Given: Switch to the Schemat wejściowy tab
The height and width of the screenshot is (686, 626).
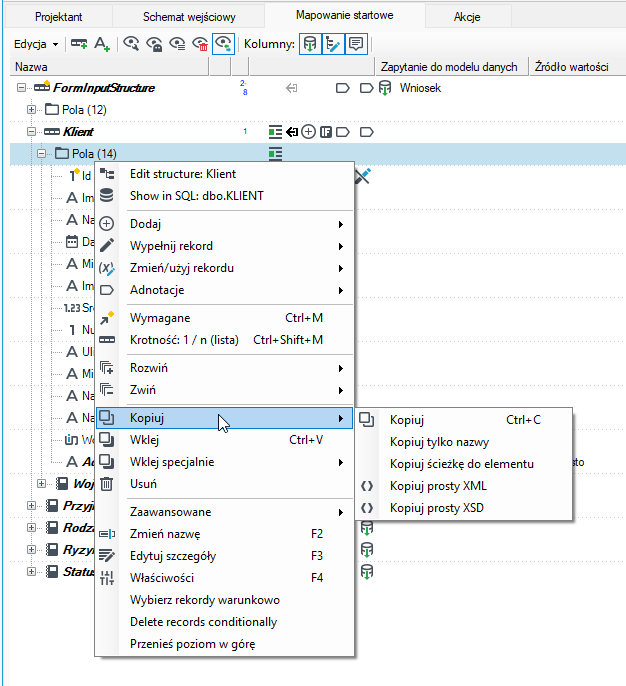Looking at the screenshot, I should click(189, 17).
